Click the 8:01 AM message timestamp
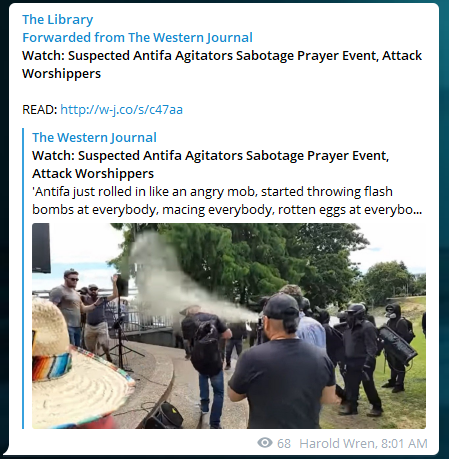This screenshot has height=459, width=449. (x=404, y=444)
